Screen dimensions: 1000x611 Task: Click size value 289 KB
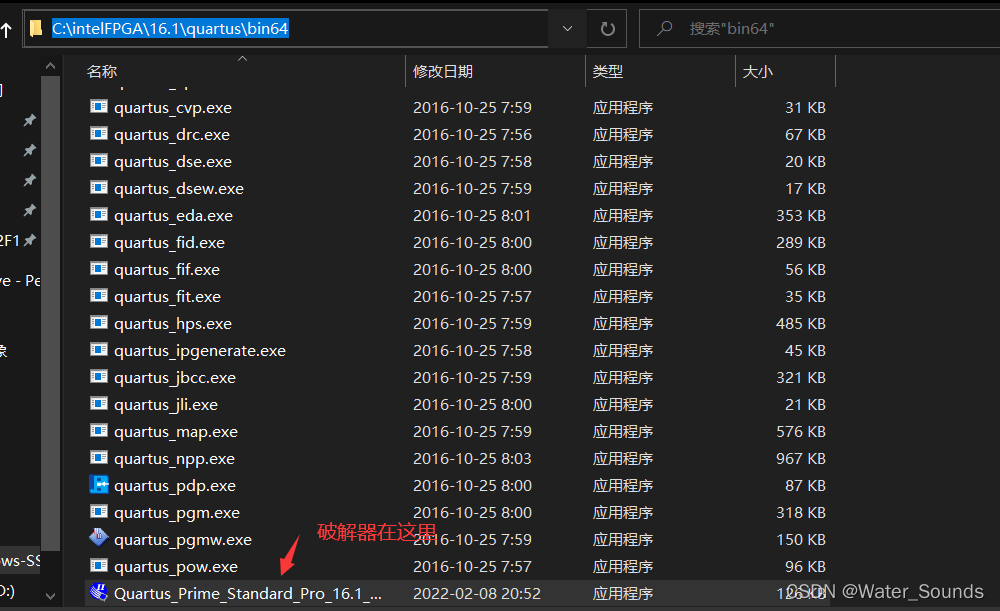pos(800,242)
